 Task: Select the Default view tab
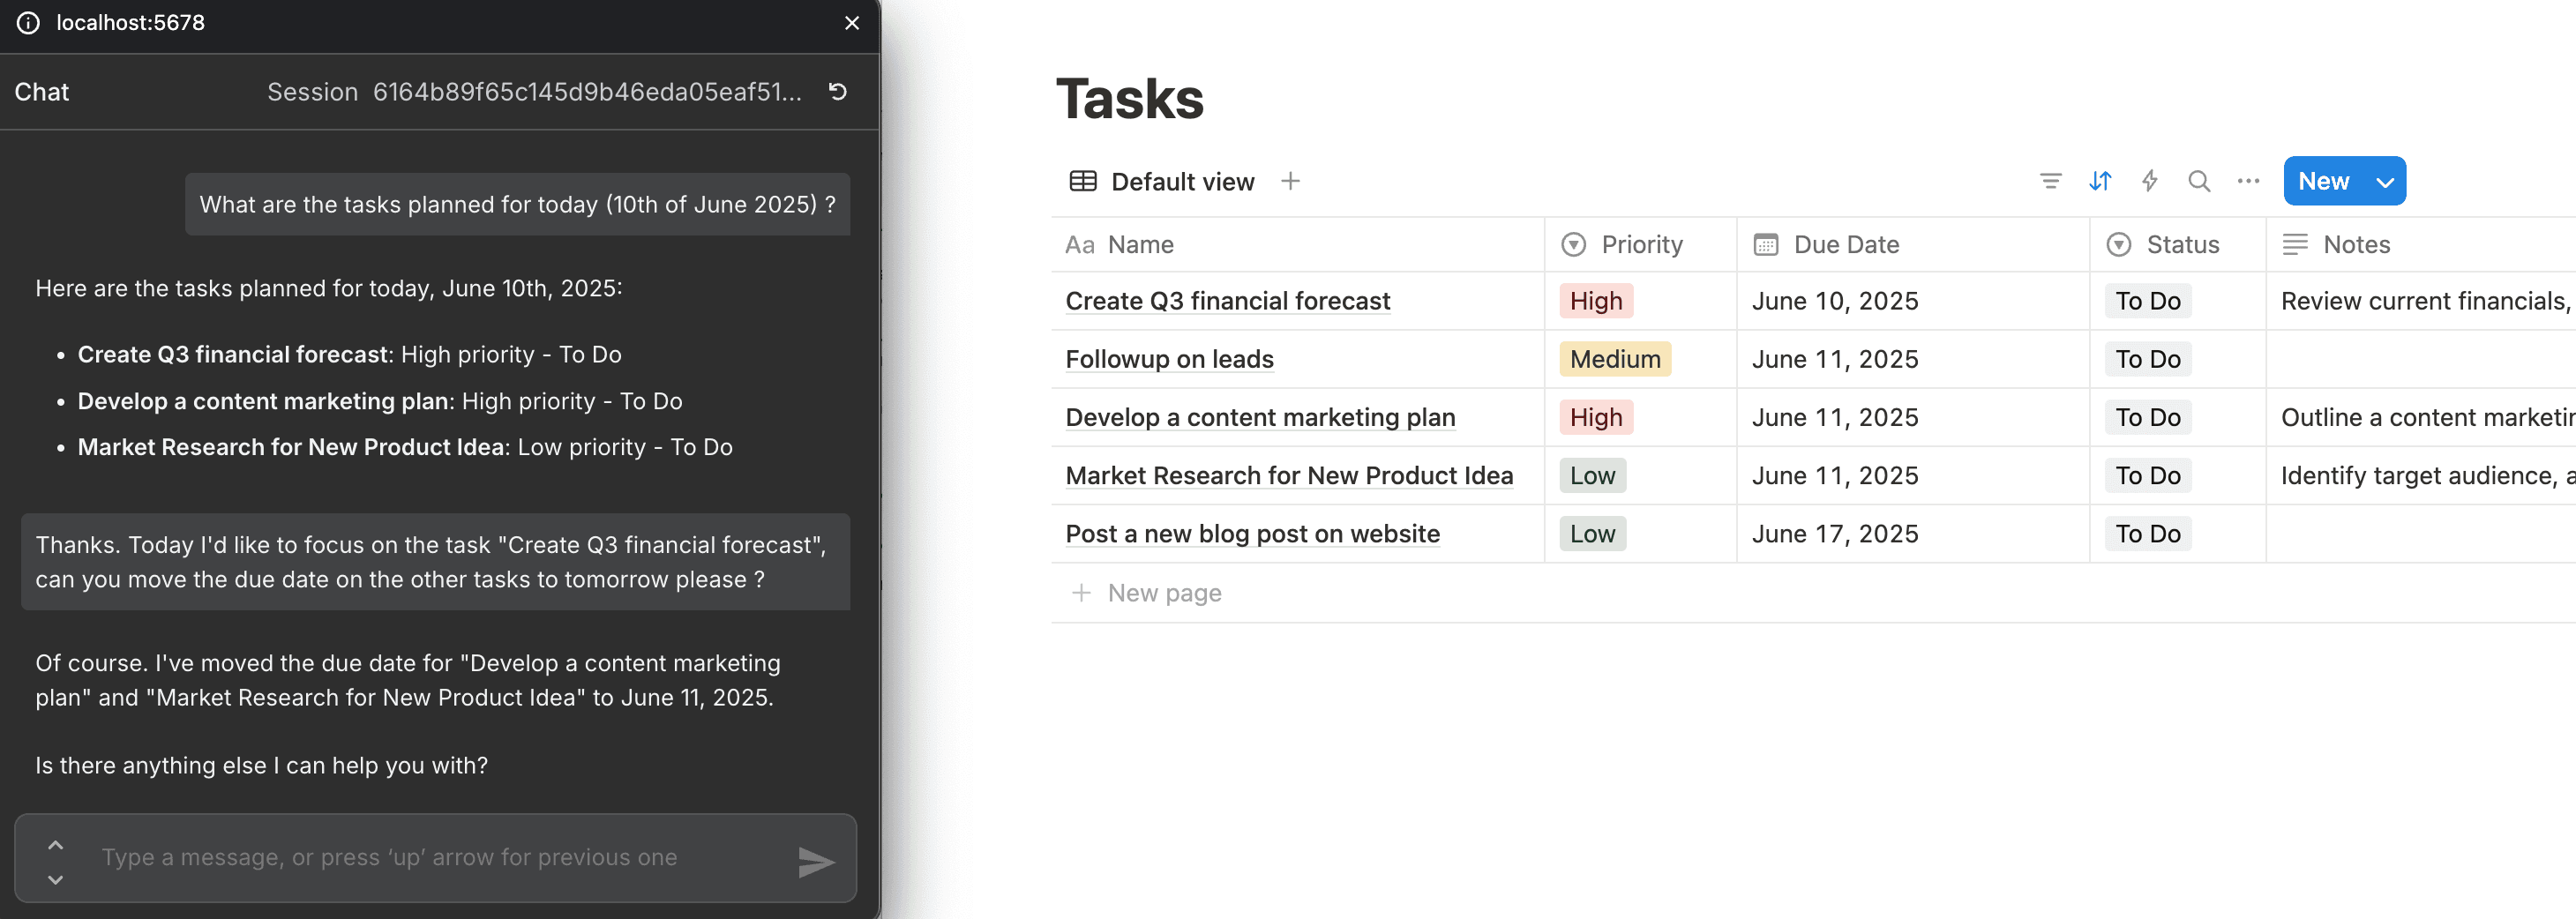pyautogui.click(x=1162, y=182)
